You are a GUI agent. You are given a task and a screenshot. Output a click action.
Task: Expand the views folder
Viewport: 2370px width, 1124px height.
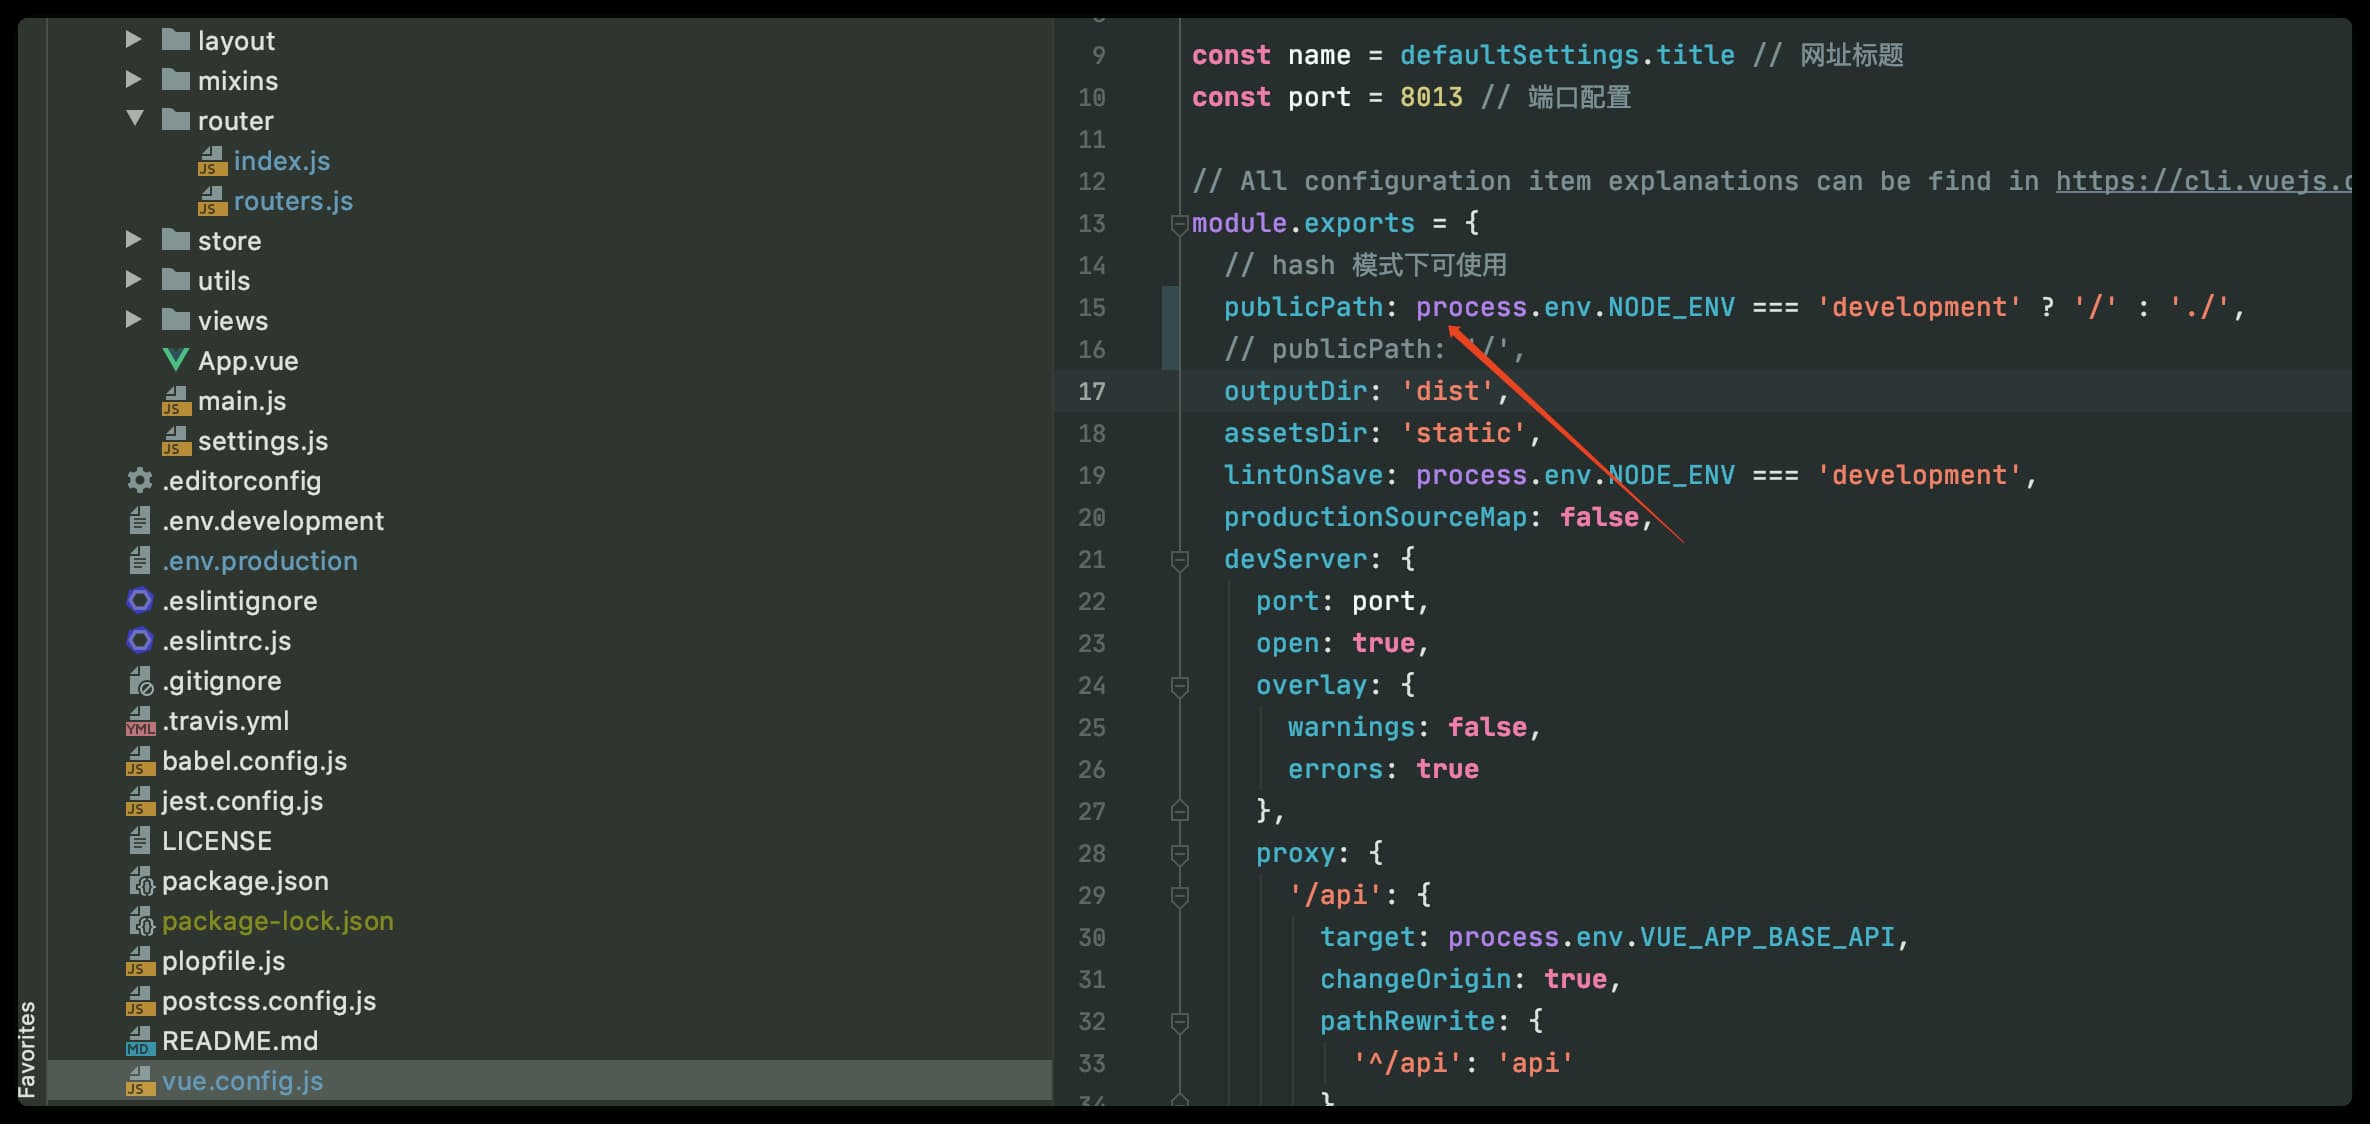(x=133, y=320)
